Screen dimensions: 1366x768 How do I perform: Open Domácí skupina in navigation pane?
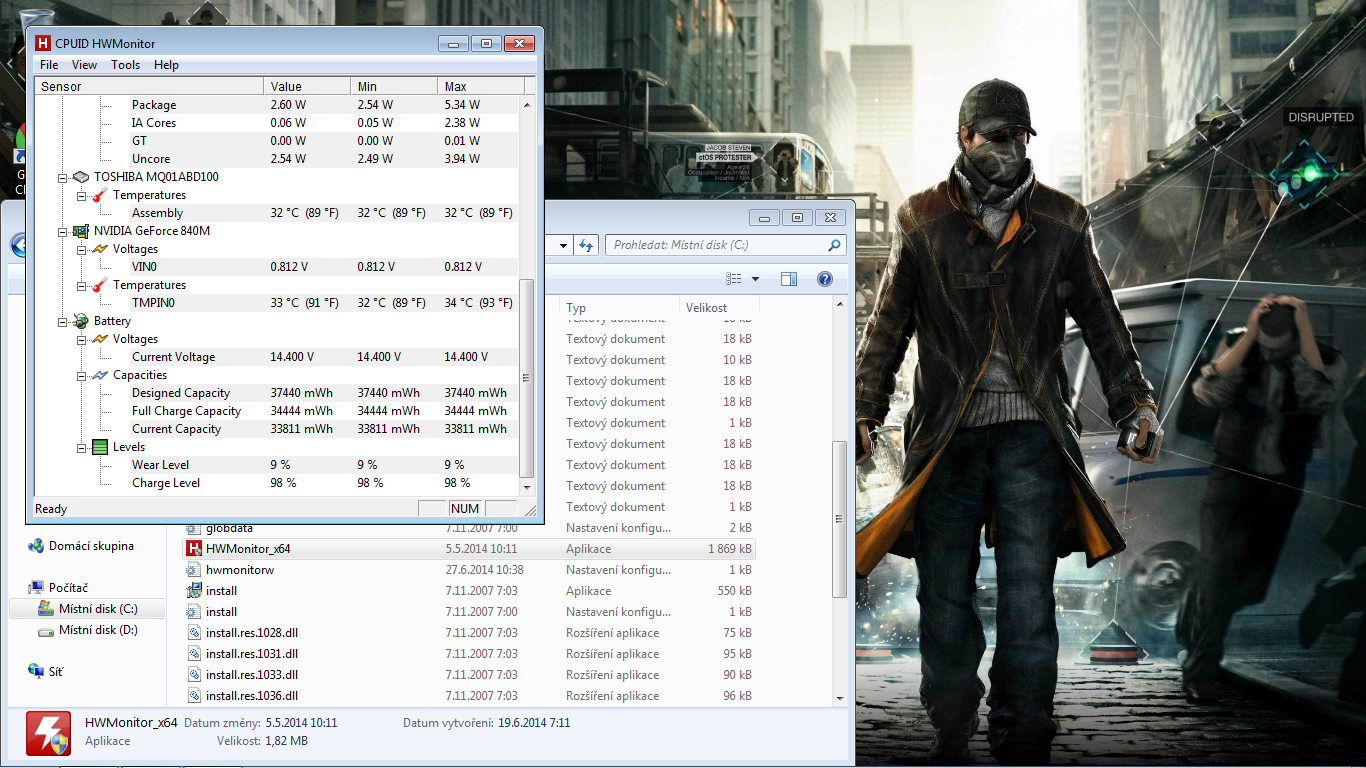tap(80, 546)
